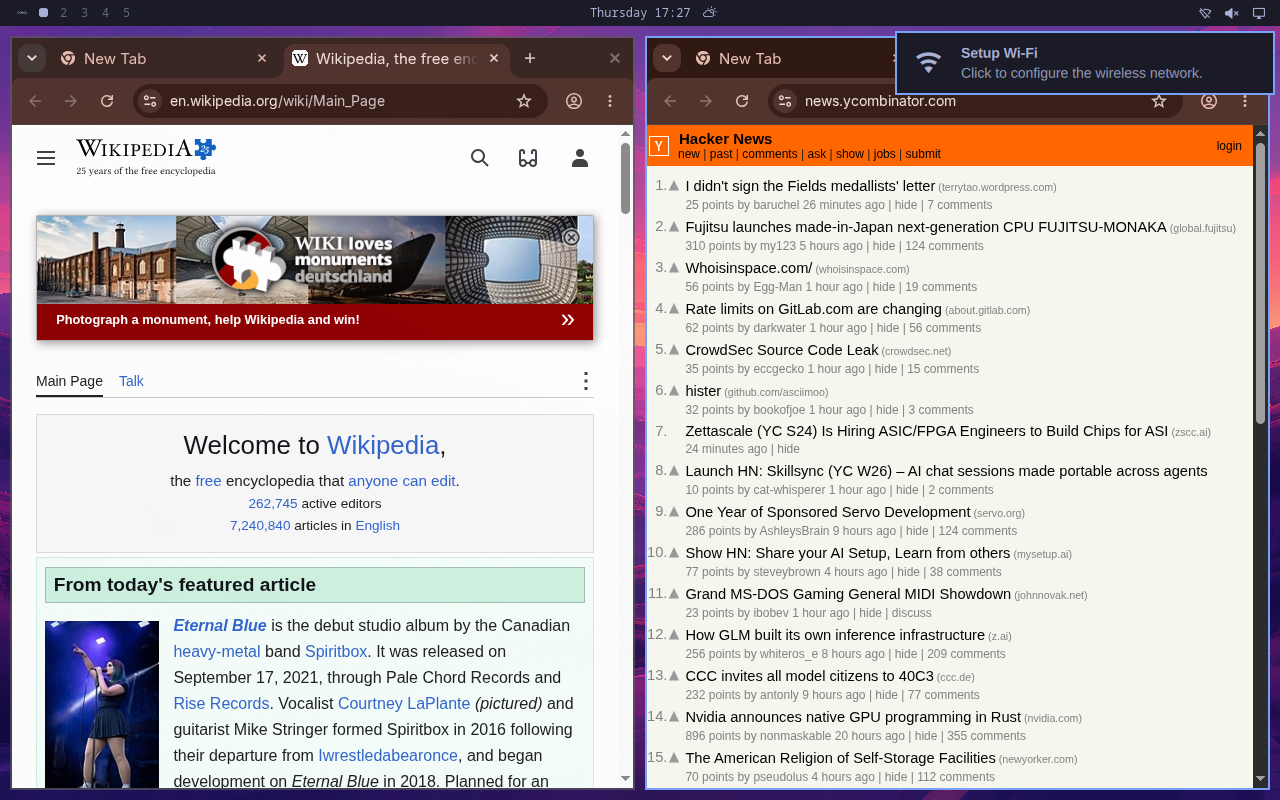
Task: Open Hacker News 'ask' menu item
Action: pos(817,154)
